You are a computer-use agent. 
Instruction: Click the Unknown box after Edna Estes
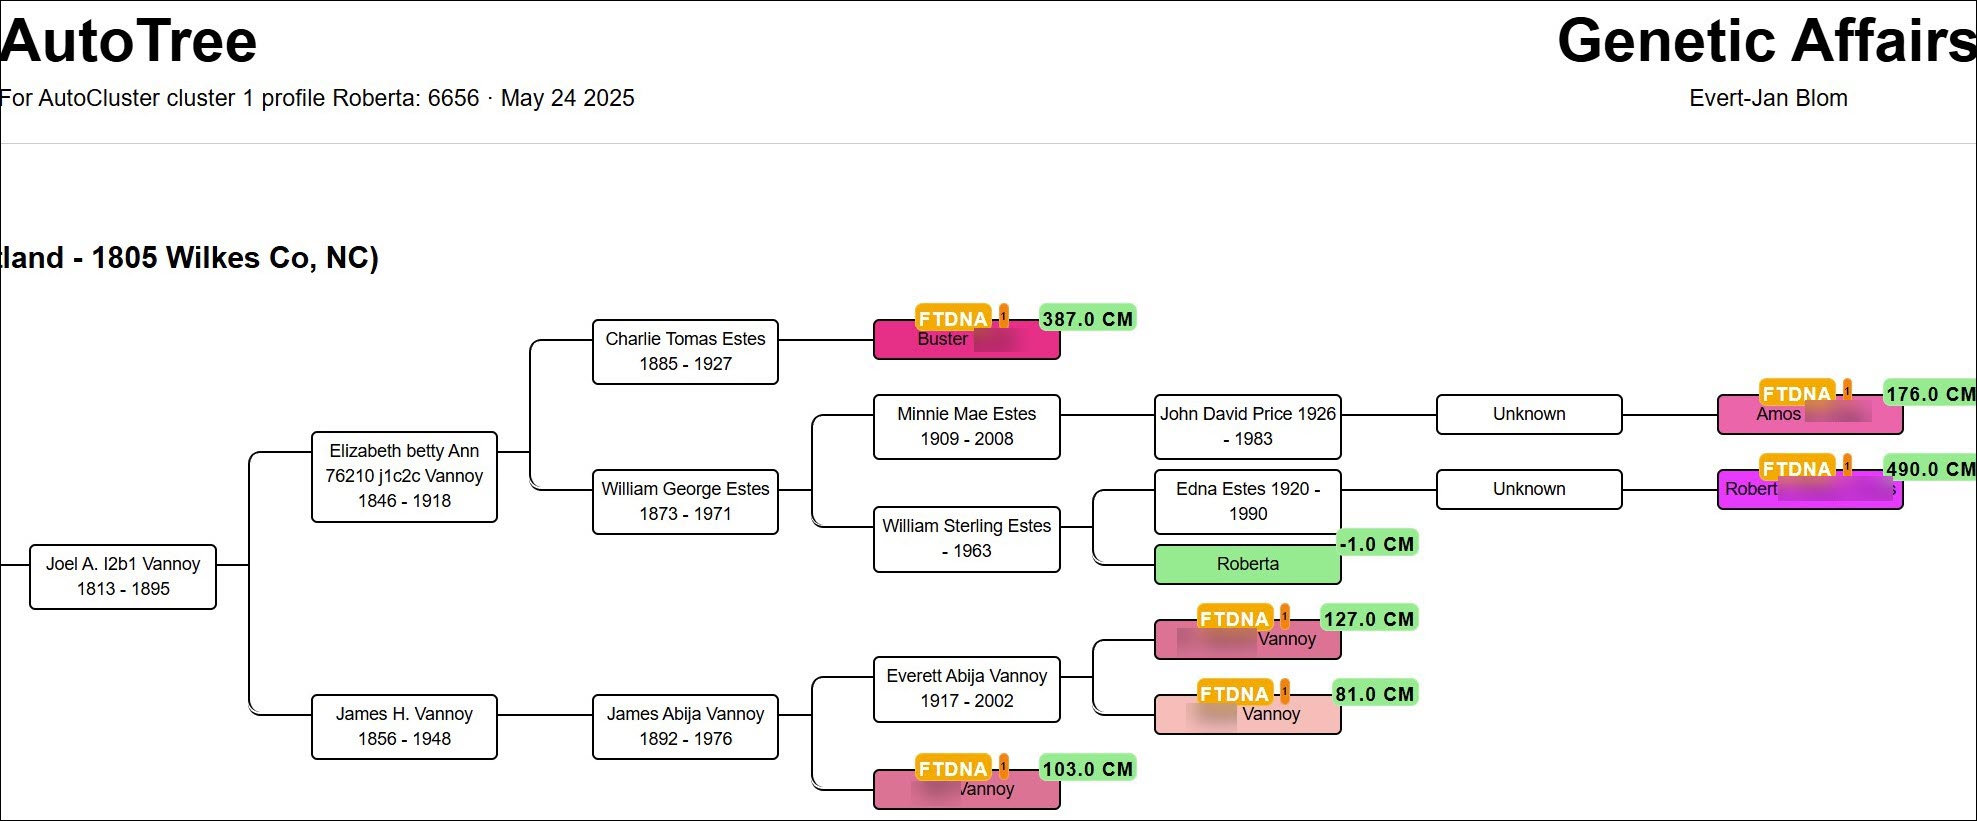[1529, 489]
